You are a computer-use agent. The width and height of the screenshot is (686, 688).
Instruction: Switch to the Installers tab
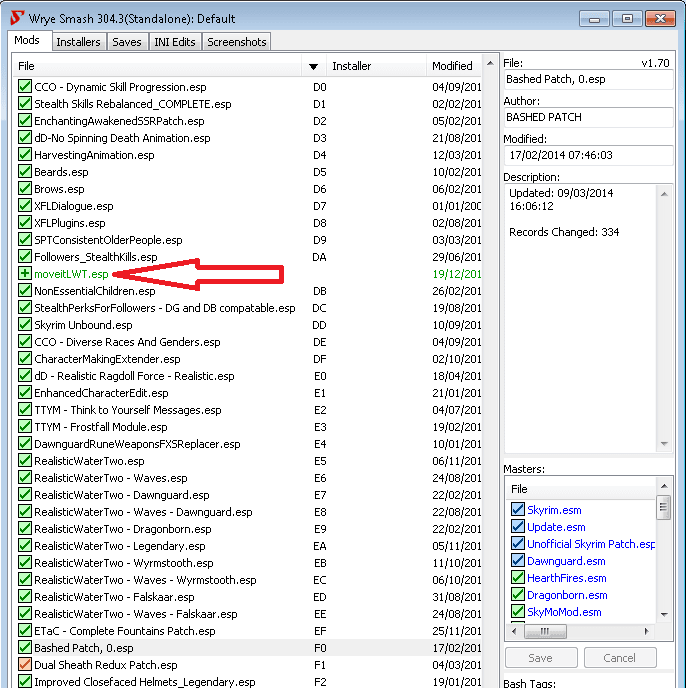[79, 42]
